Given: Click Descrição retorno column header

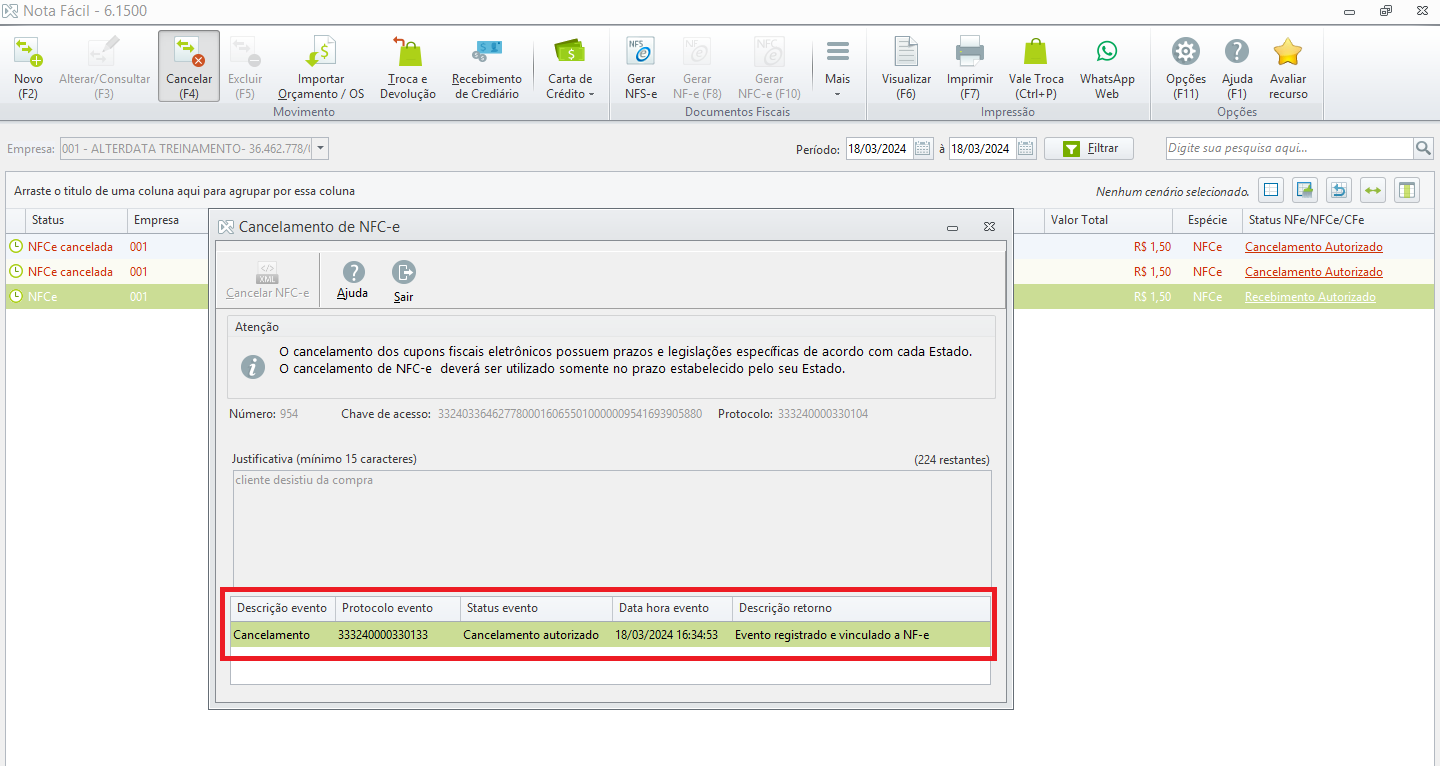Looking at the screenshot, I should pyautogui.click(x=861, y=608).
